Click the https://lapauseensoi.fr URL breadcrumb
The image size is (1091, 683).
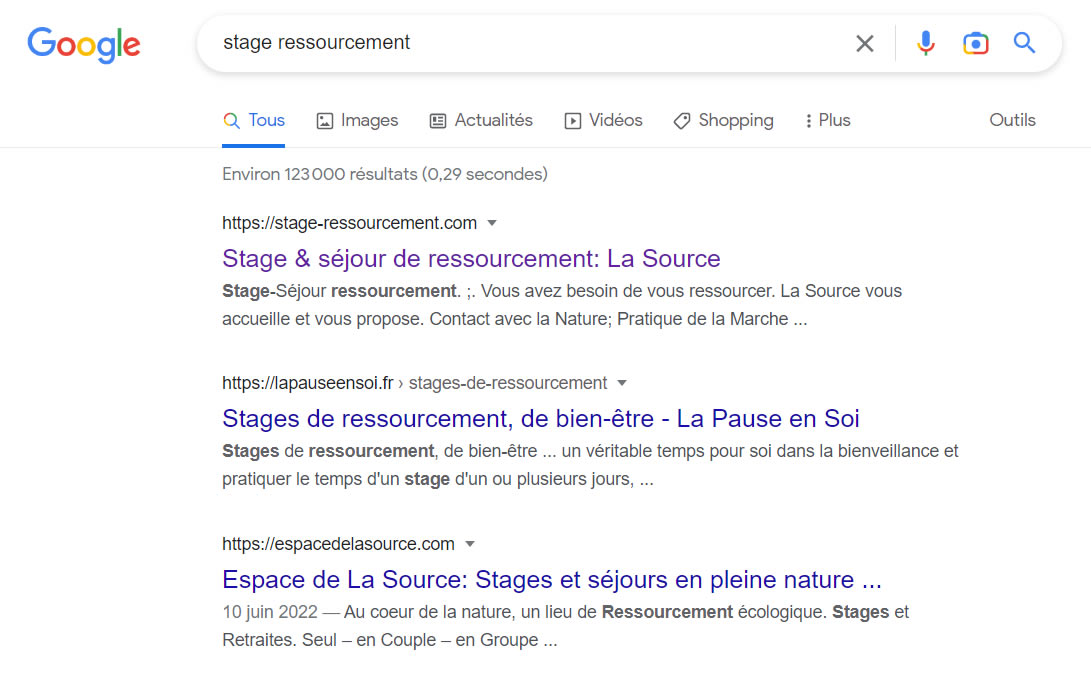[308, 383]
